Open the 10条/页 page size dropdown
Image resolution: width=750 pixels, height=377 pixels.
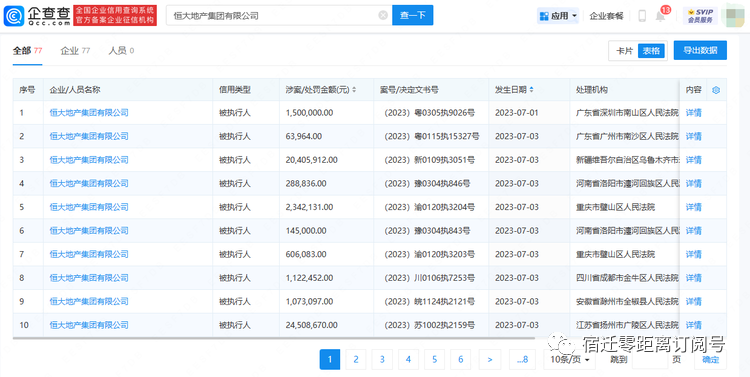click(x=569, y=359)
